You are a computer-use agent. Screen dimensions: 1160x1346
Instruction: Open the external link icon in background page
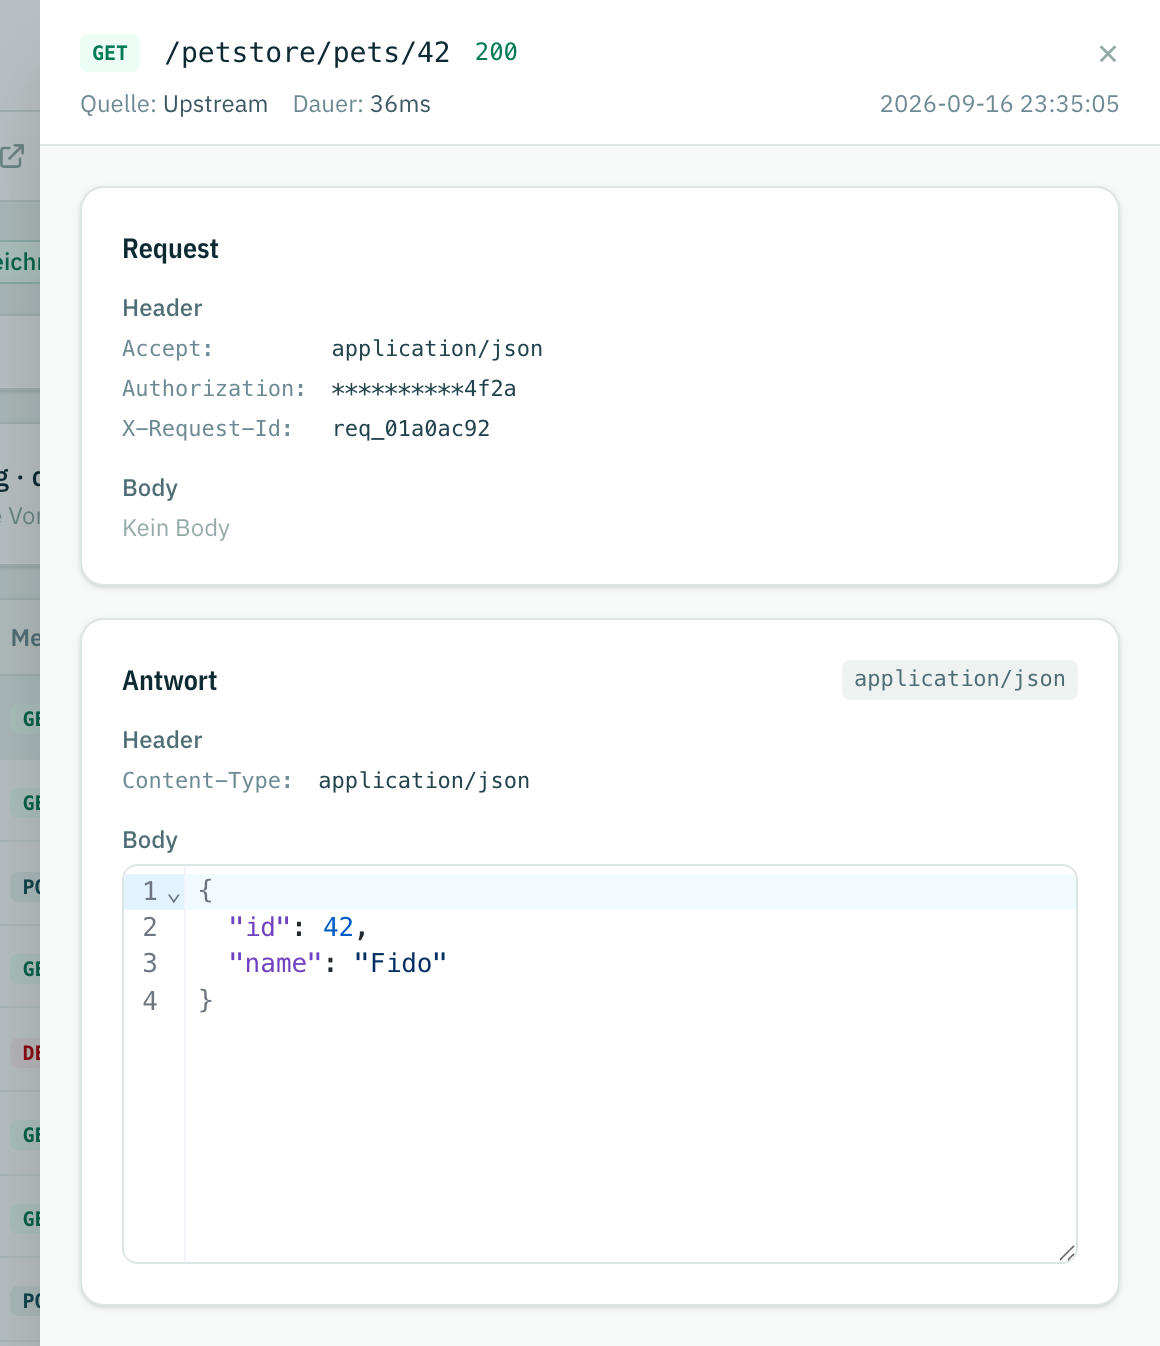pos(12,156)
